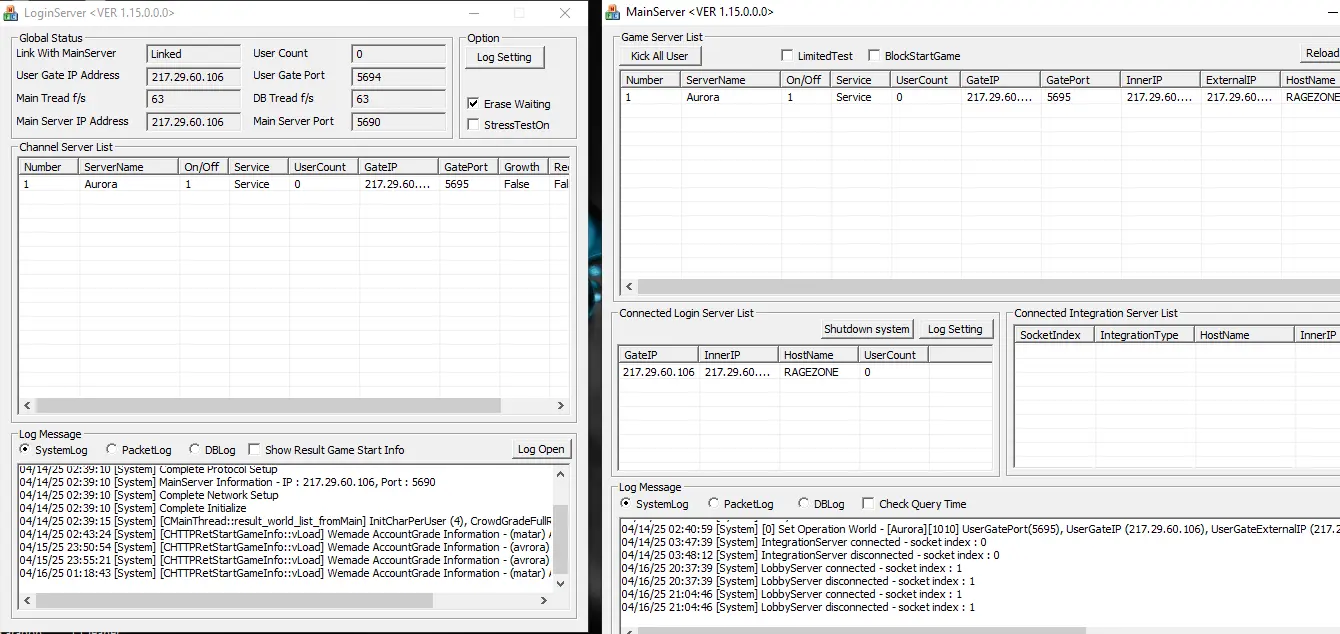Select PacketLog radio in MainServer window

(x=713, y=504)
